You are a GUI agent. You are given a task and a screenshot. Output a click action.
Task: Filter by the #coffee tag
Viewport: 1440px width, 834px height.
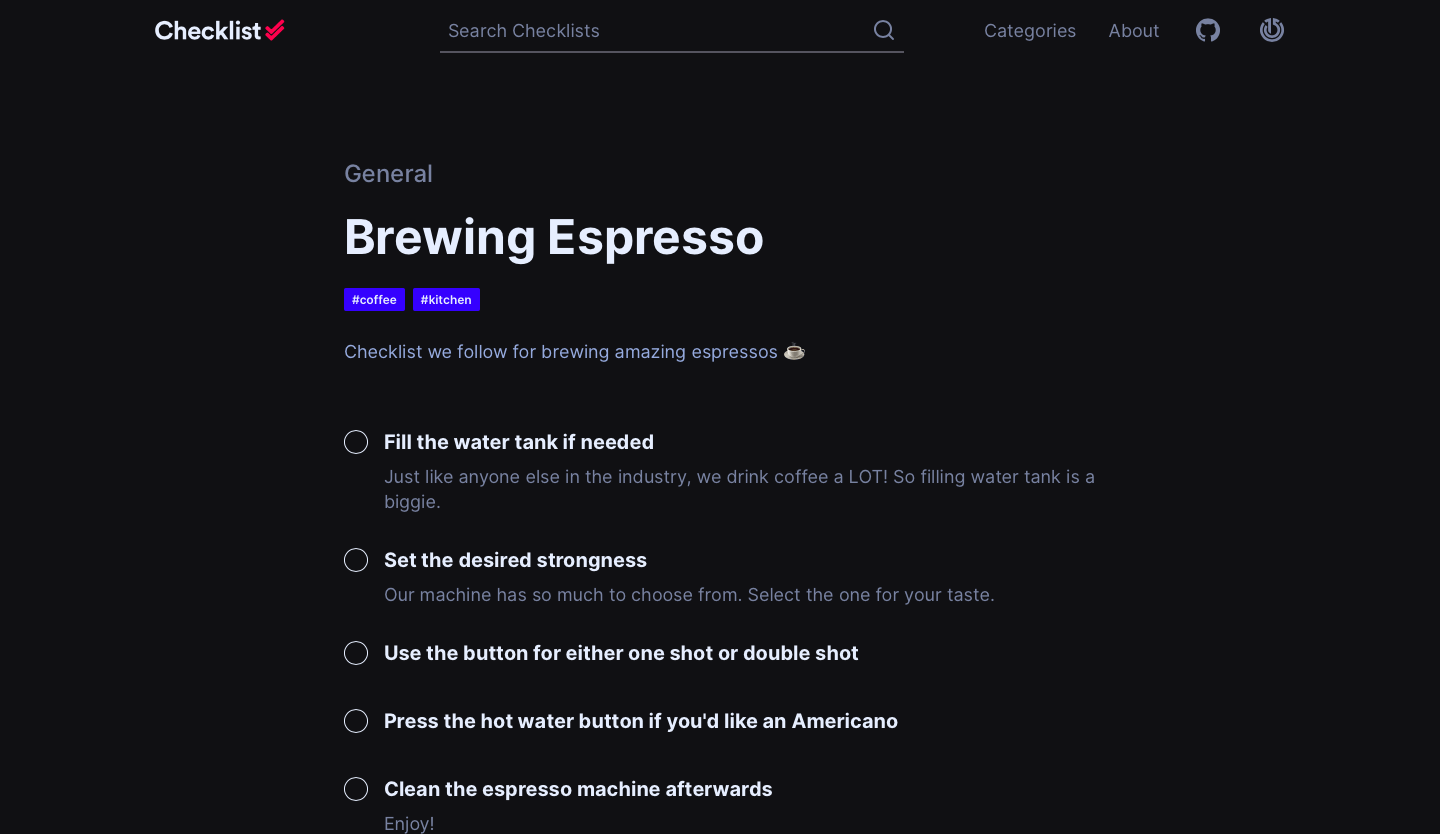point(374,300)
